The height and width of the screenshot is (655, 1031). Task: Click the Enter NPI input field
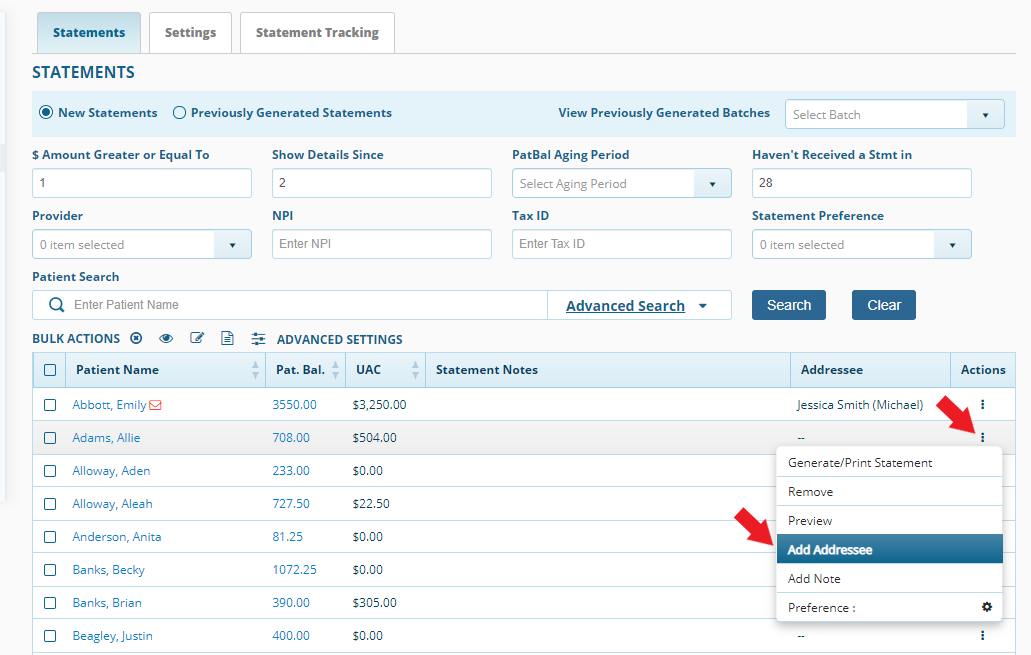click(x=381, y=244)
